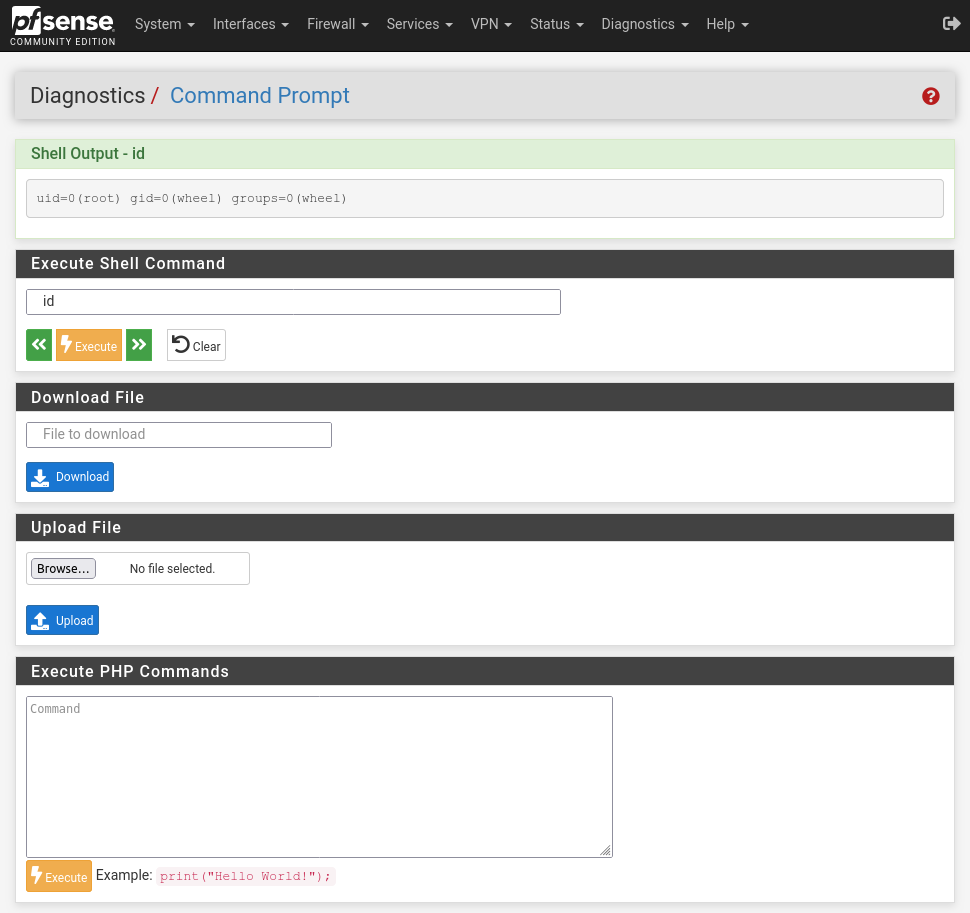Clear the shell command field
Screen dimensions: 970x913
click(x=196, y=345)
